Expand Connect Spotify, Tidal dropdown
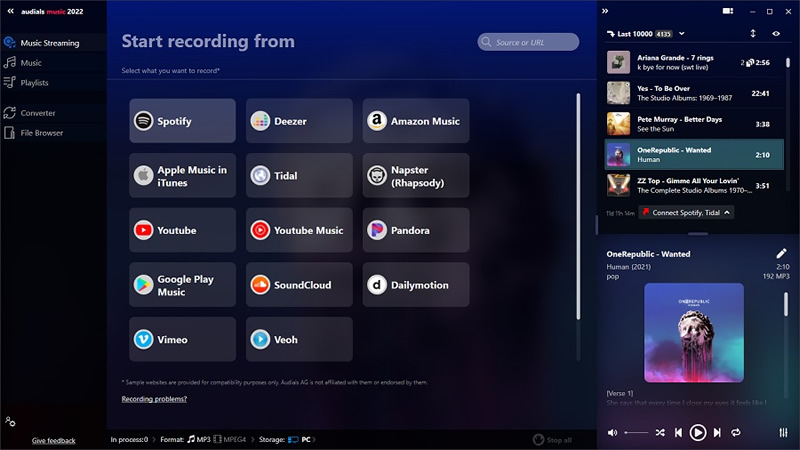Screen dimensions: 800x450 [x=687, y=212]
